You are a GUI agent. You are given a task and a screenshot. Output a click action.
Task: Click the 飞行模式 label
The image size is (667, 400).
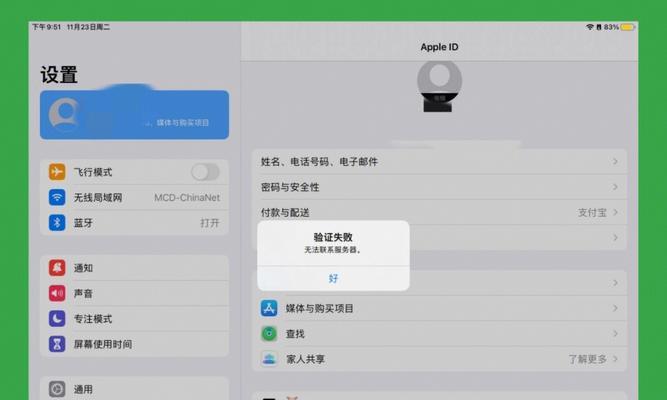pyautogui.click(x=93, y=172)
